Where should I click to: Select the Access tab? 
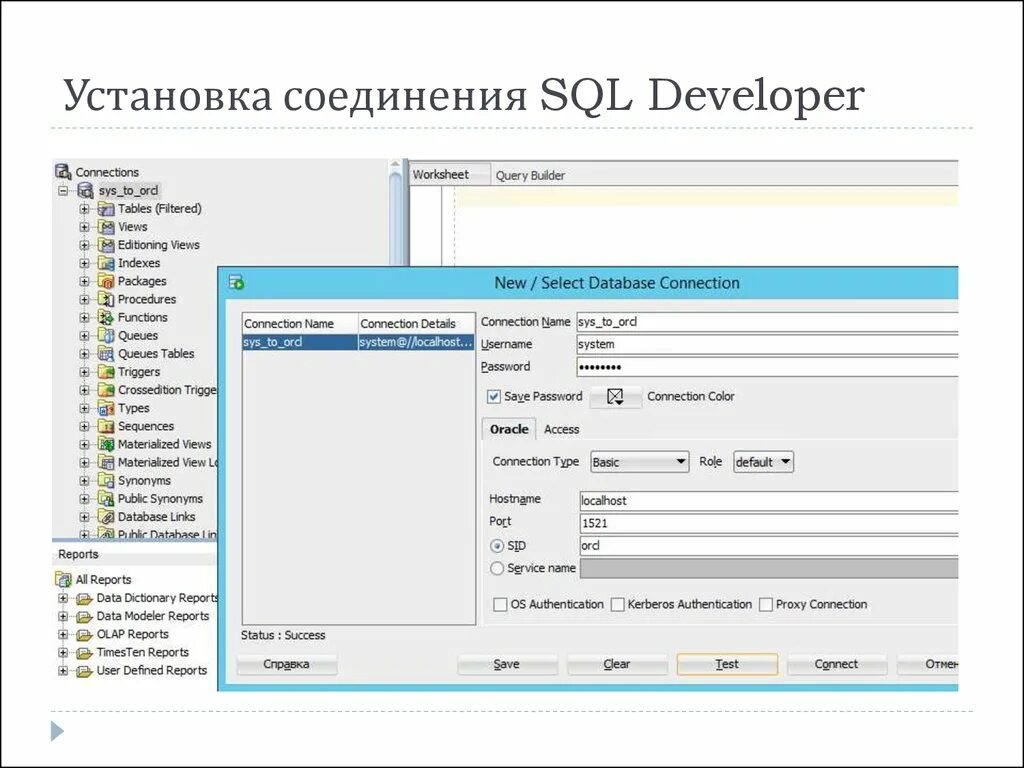pyautogui.click(x=561, y=429)
